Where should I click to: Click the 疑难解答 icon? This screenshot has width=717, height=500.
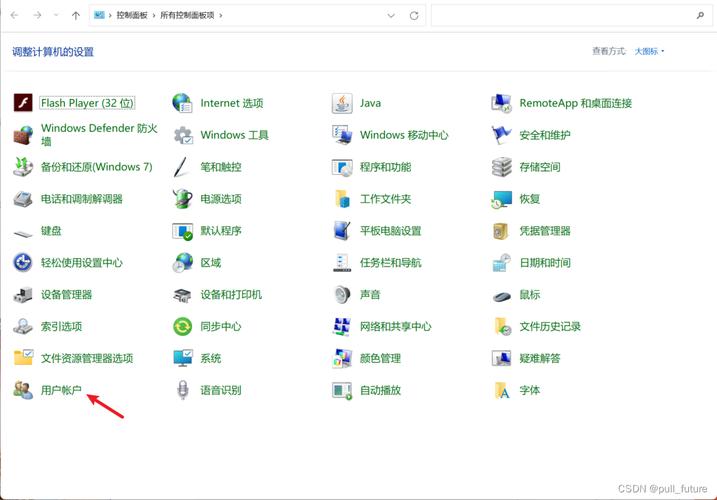point(502,358)
